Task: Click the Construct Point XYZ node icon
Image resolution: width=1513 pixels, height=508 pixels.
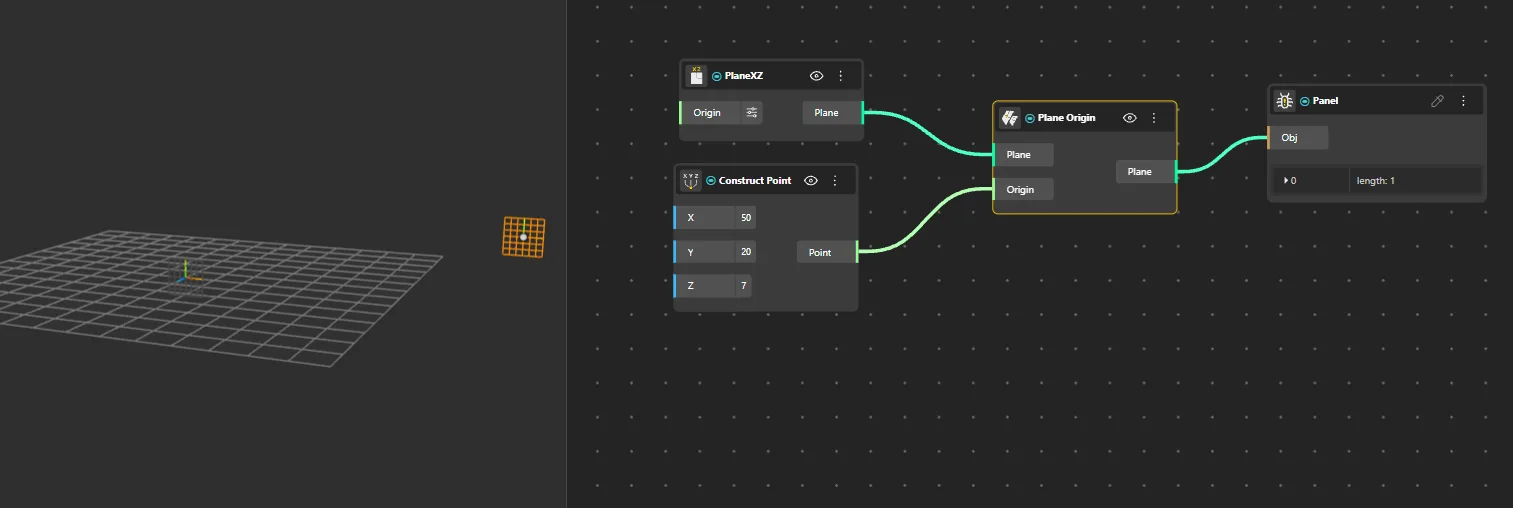Action: point(690,181)
